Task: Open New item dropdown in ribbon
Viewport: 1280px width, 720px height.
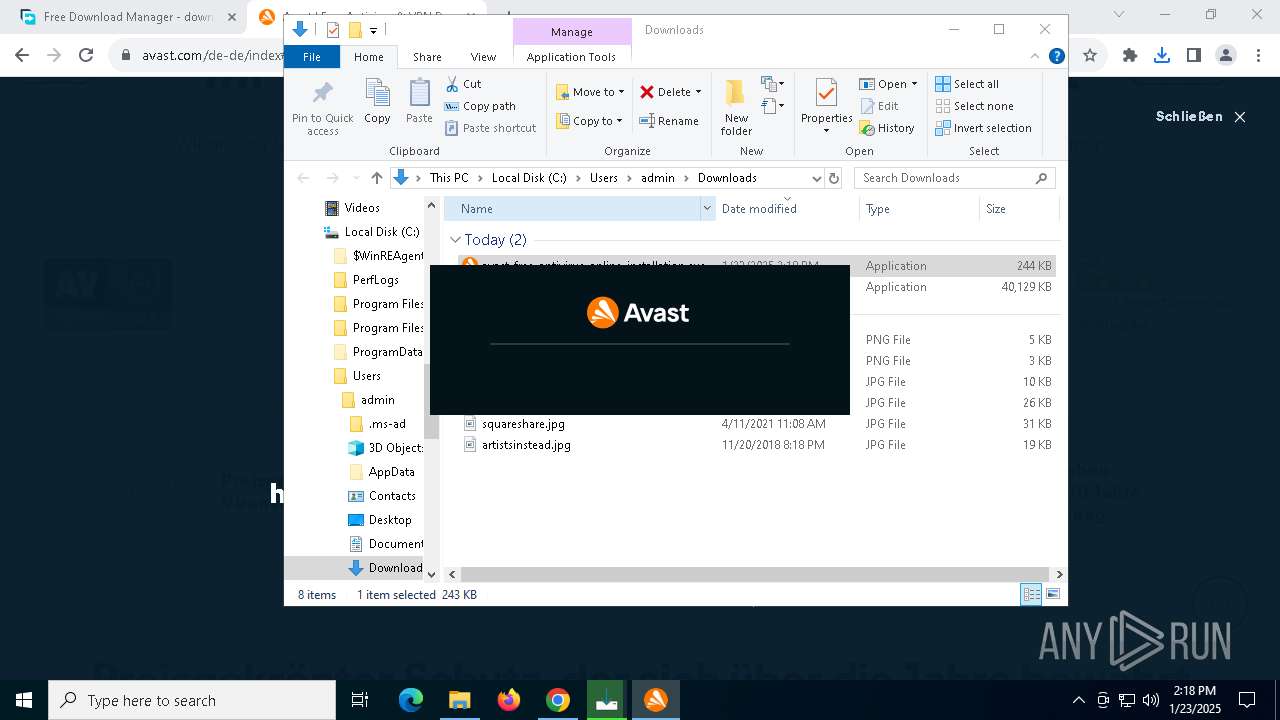Action: 772,84
